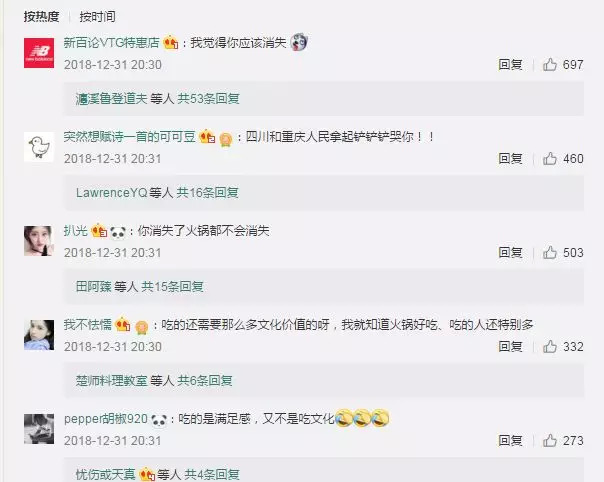Open LawrenceYQ's profile link
Screen dimensions: 604x482
coord(112,193)
